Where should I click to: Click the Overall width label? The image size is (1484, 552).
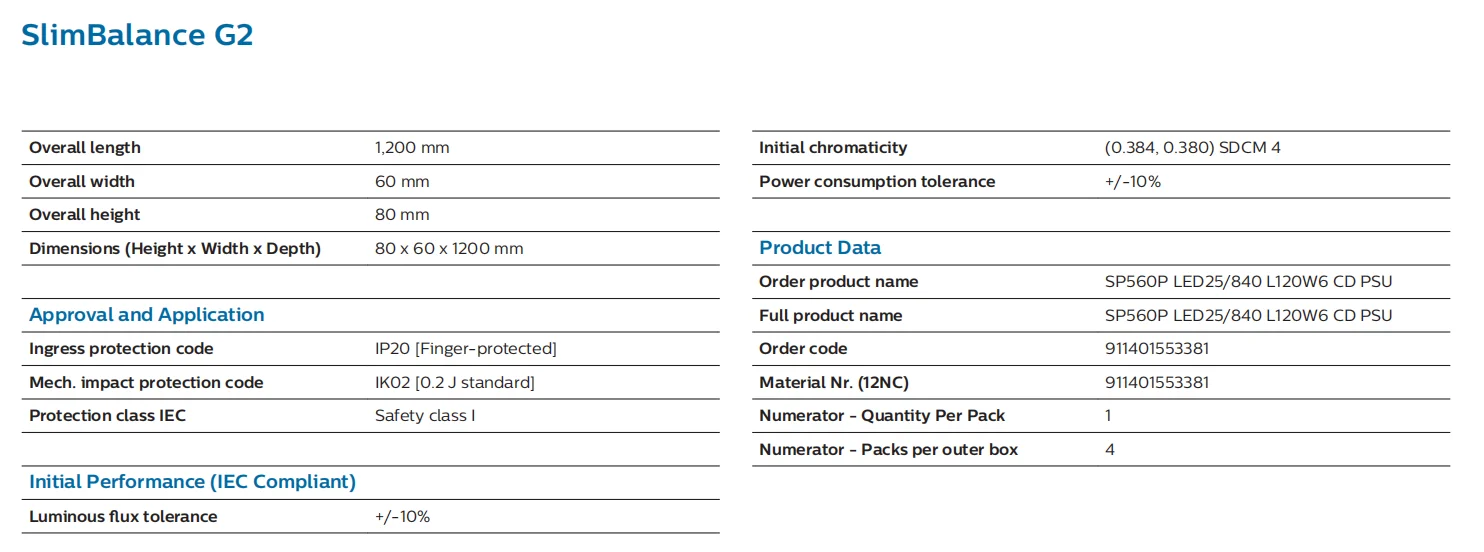82,182
